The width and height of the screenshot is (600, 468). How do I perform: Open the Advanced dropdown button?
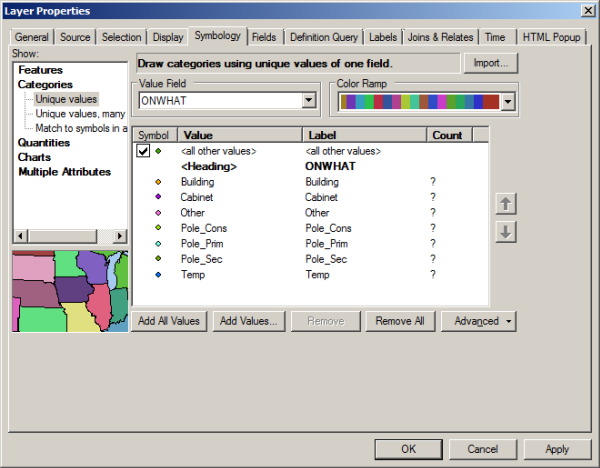click(x=483, y=321)
